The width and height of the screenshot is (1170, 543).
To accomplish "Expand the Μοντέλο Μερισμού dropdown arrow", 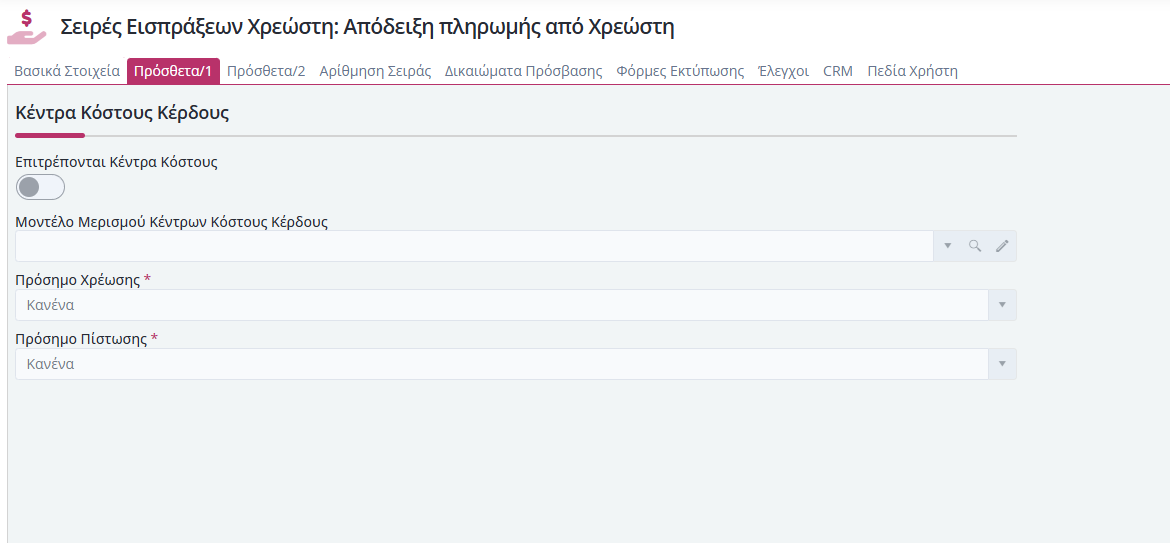I will 948,246.
